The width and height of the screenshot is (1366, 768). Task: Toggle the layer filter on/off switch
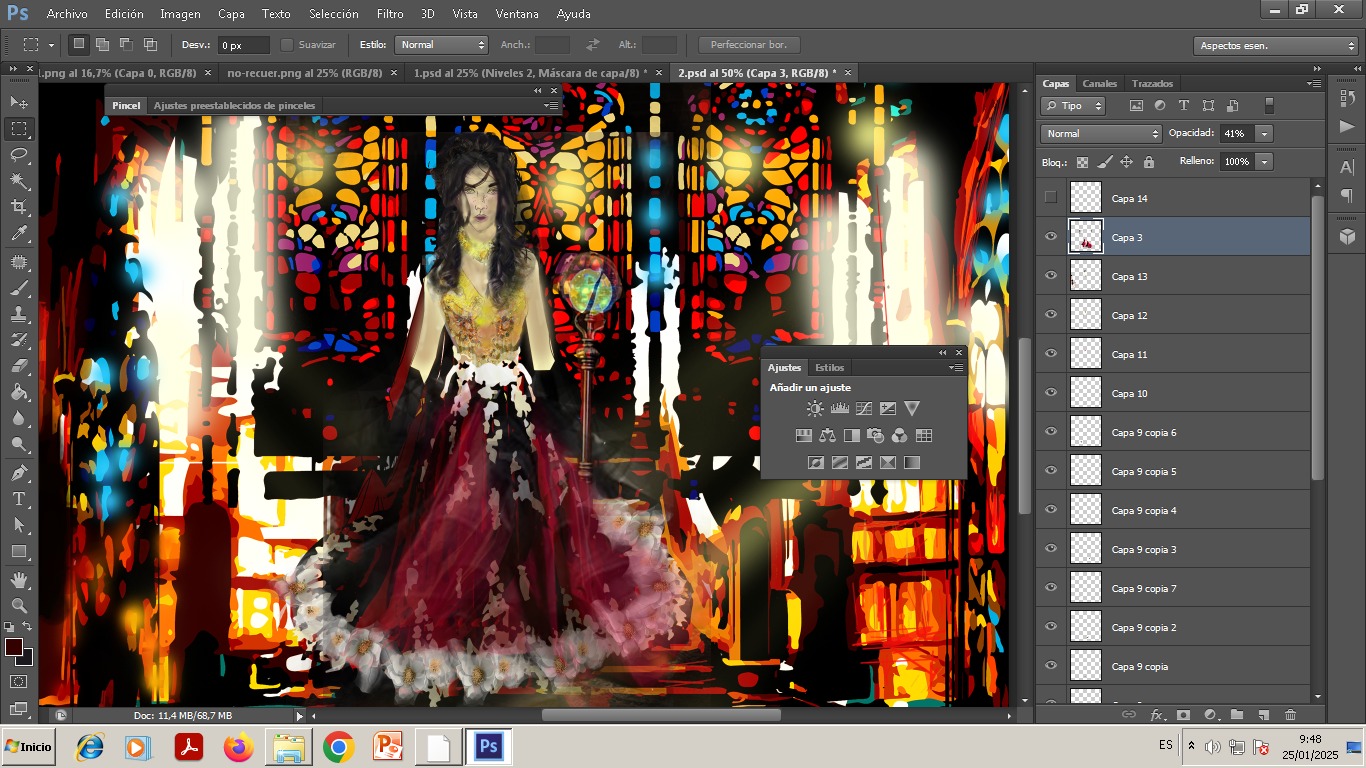coord(1269,105)
